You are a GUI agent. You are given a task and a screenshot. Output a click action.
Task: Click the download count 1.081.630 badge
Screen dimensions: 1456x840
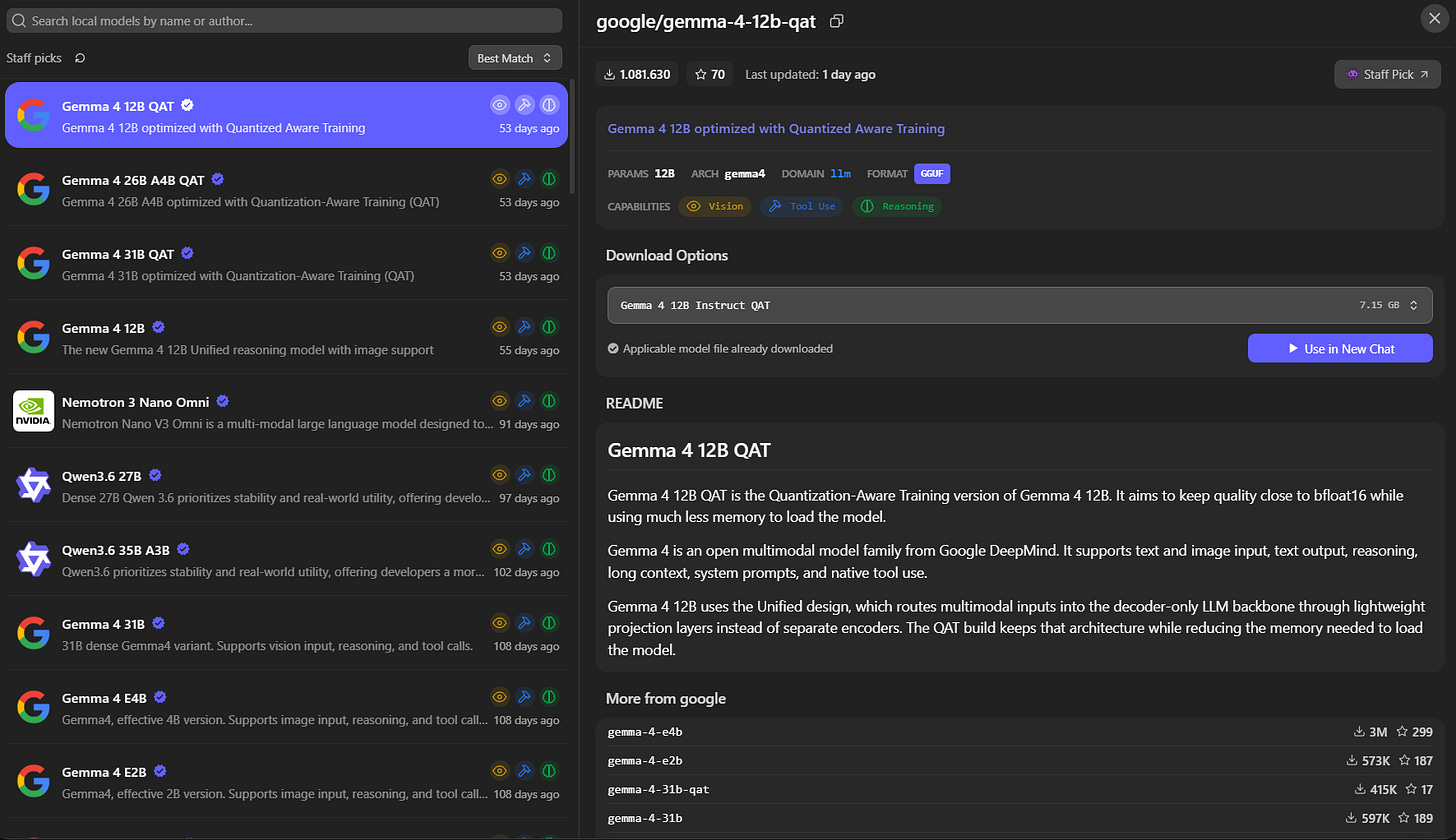point(637,74)
